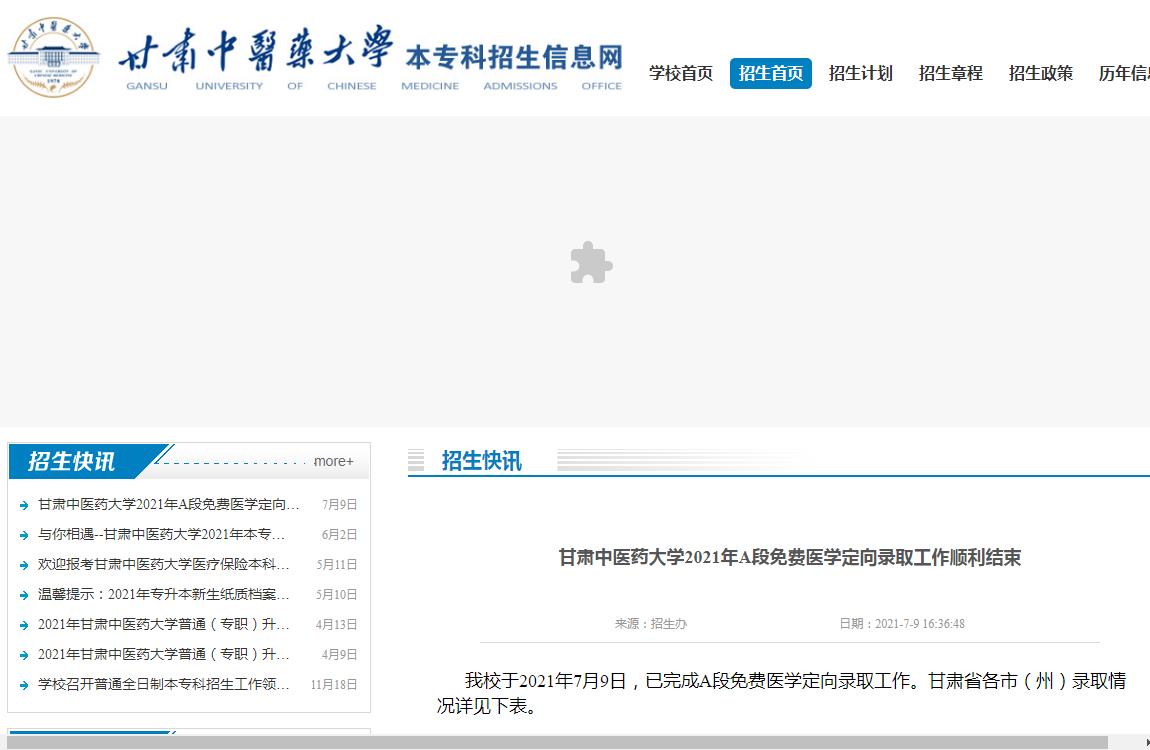Click the scrollbar right arrow button
1150x750 pixels.
pos(1146,743)
